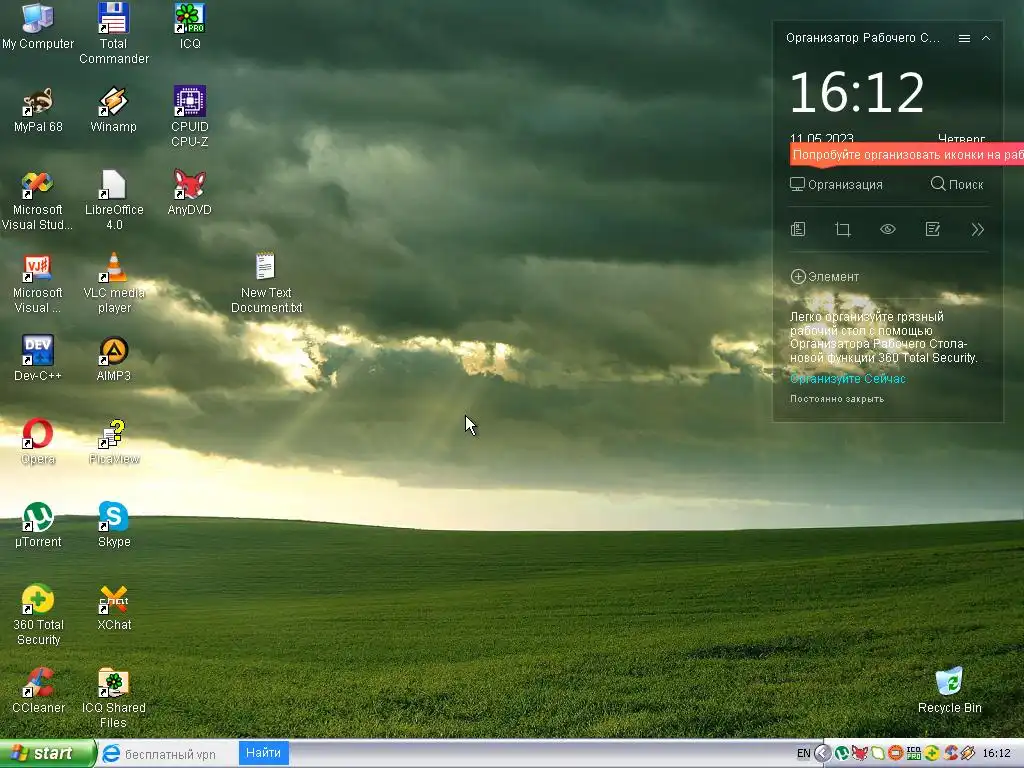This screenshot has height=768, width=1024.
Task: Open the news icon in organizer widget
Action: pyautogui.click(x=798, y=229)
